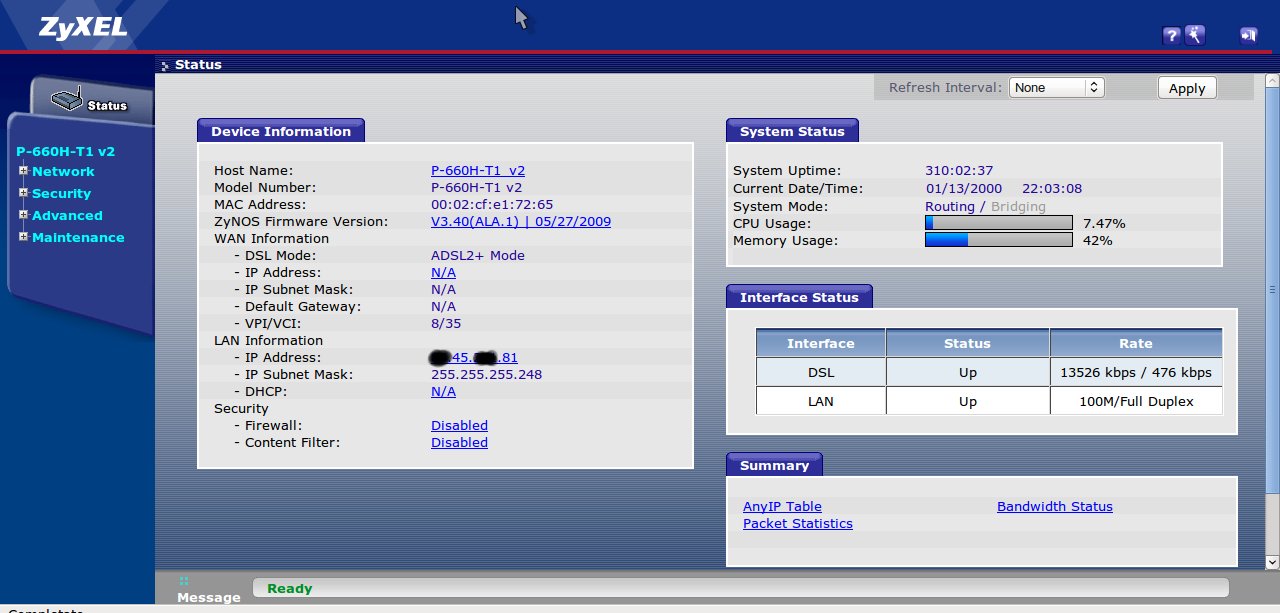Select the System Status tab header

[792, 131]
